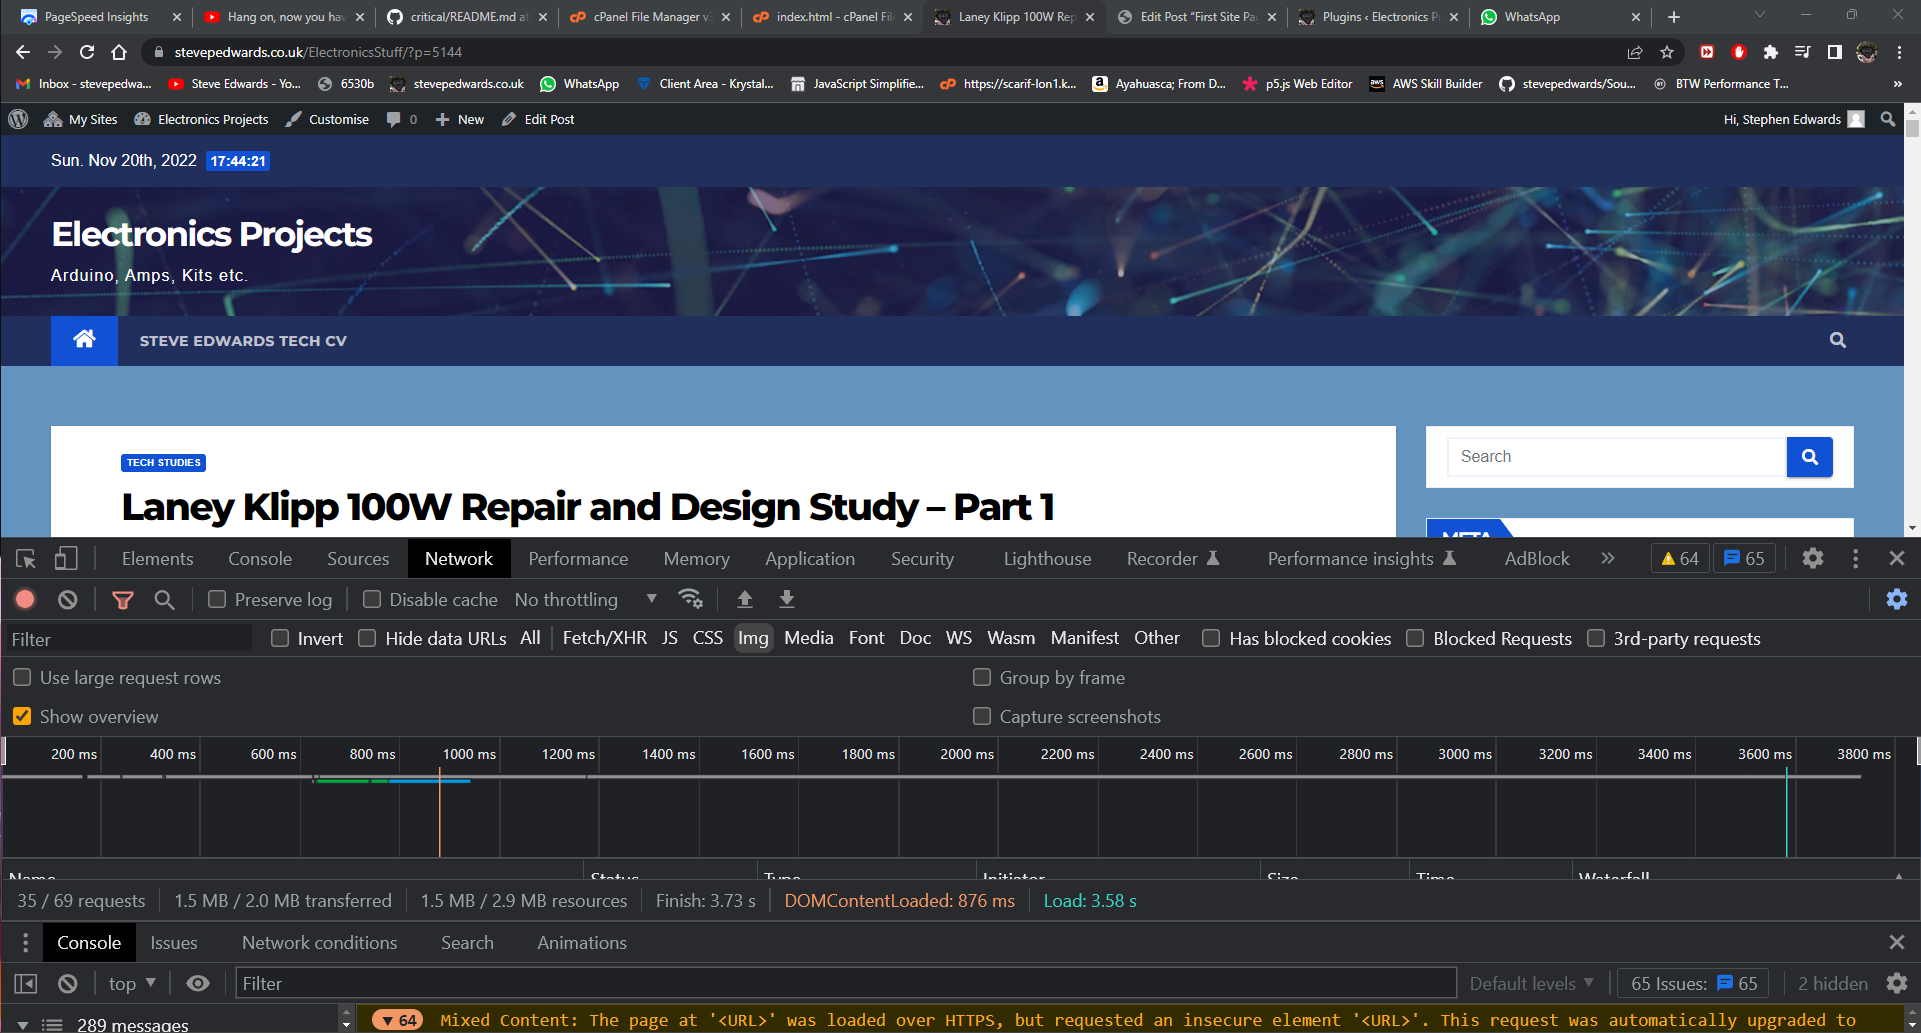Open the Network conditions drawer tab

tap(319, 943)
